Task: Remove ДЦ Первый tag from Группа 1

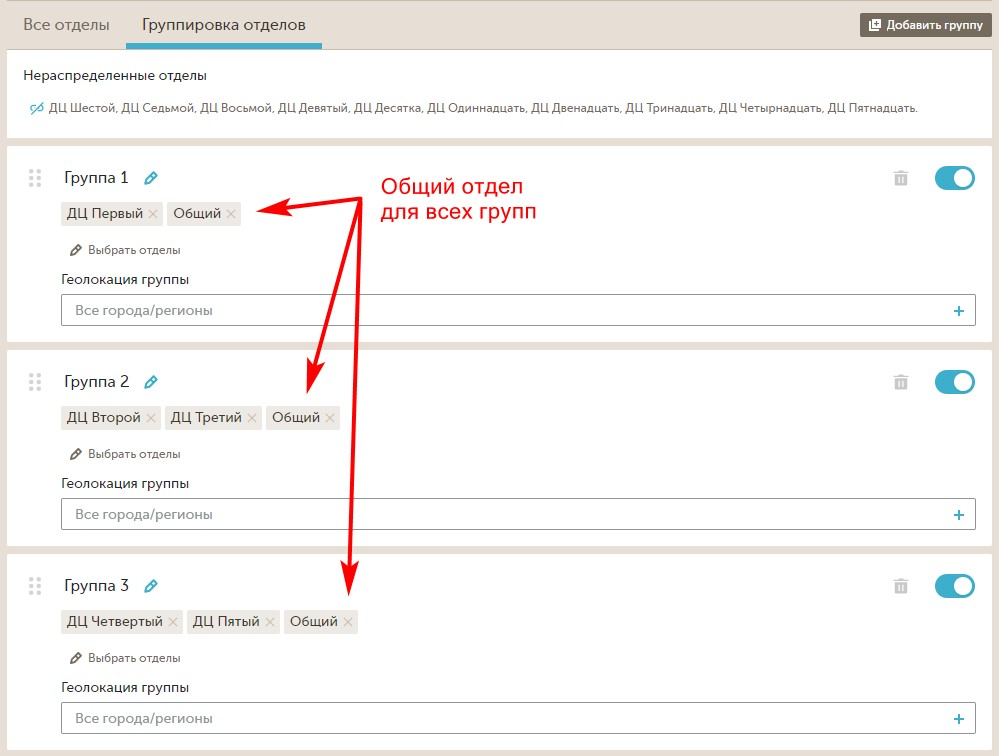Action: 153,214
